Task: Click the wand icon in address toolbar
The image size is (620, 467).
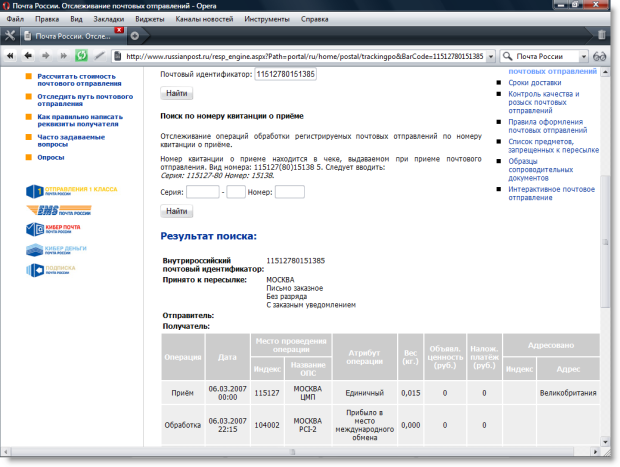Action: point(100,56)
